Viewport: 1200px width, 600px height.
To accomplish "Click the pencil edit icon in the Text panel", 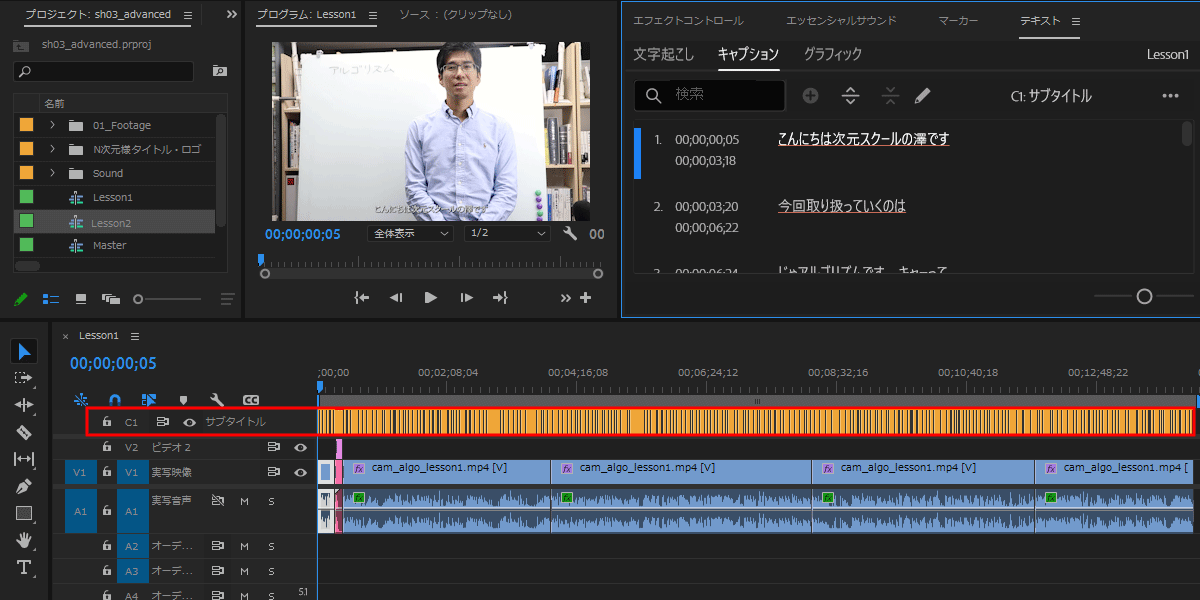I will click(x=922, y=96).
